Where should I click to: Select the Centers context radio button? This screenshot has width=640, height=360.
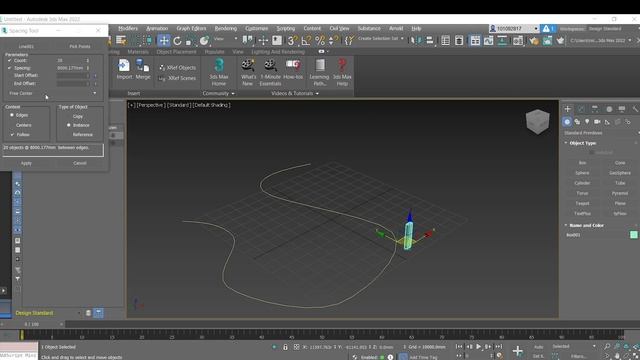[12, 125]
